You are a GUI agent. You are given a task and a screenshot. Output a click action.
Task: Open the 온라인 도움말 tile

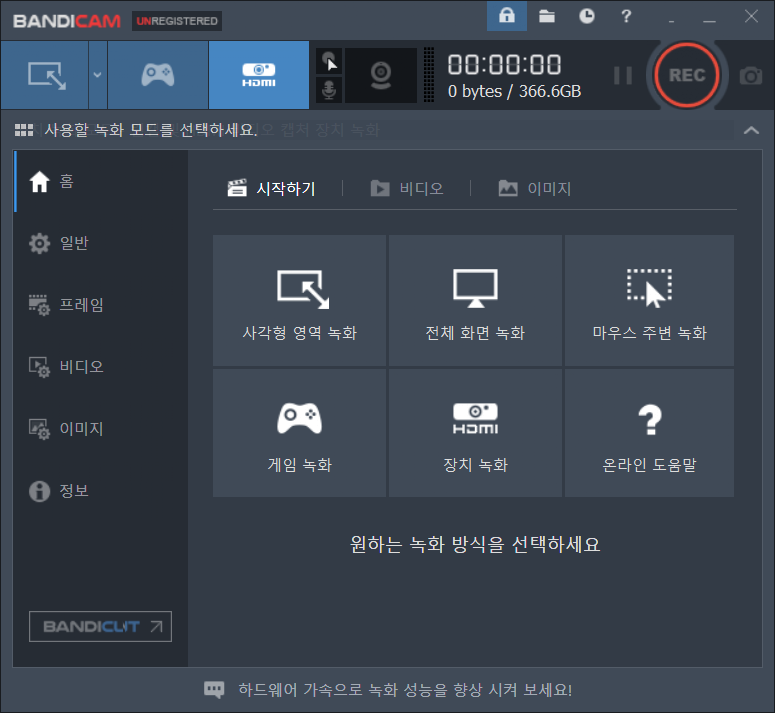[649, 433]
